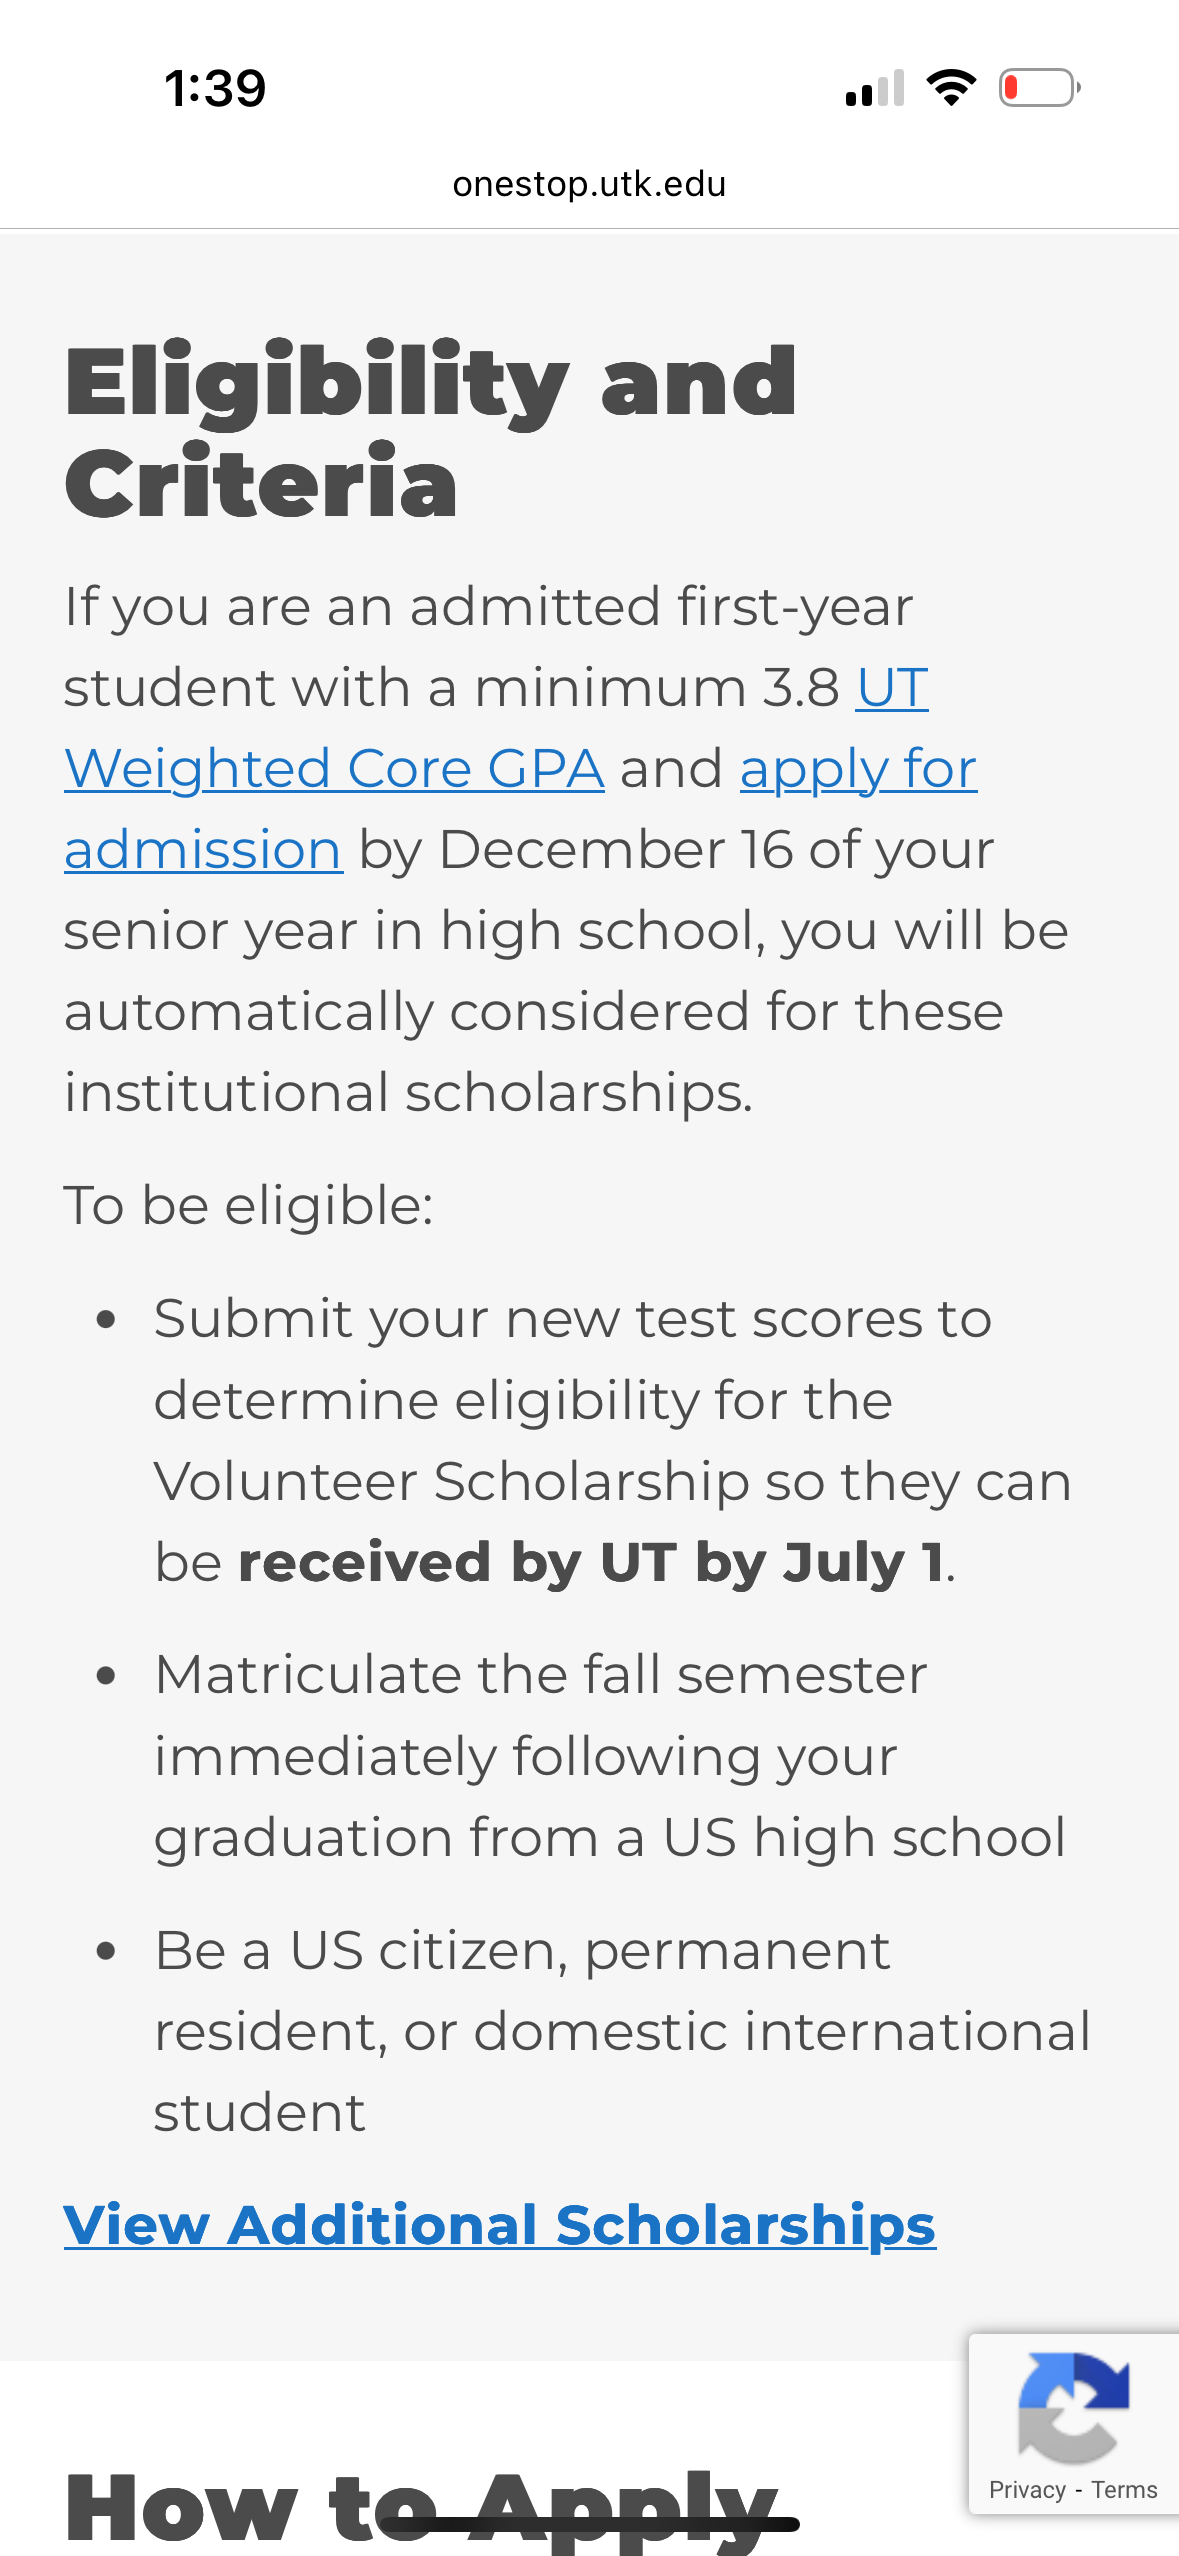Tap the 1:39 clock in status bar
The image size is (1179, 2556).
[x=215, y=88]
